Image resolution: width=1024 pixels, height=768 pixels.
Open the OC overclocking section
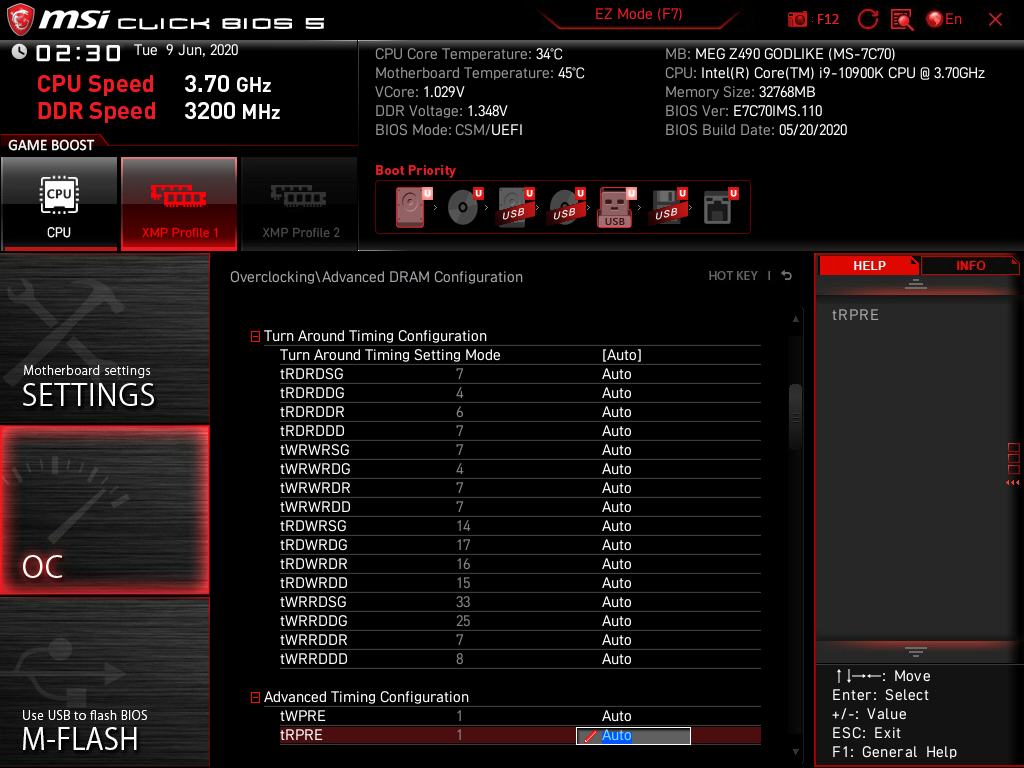(104, 511)
